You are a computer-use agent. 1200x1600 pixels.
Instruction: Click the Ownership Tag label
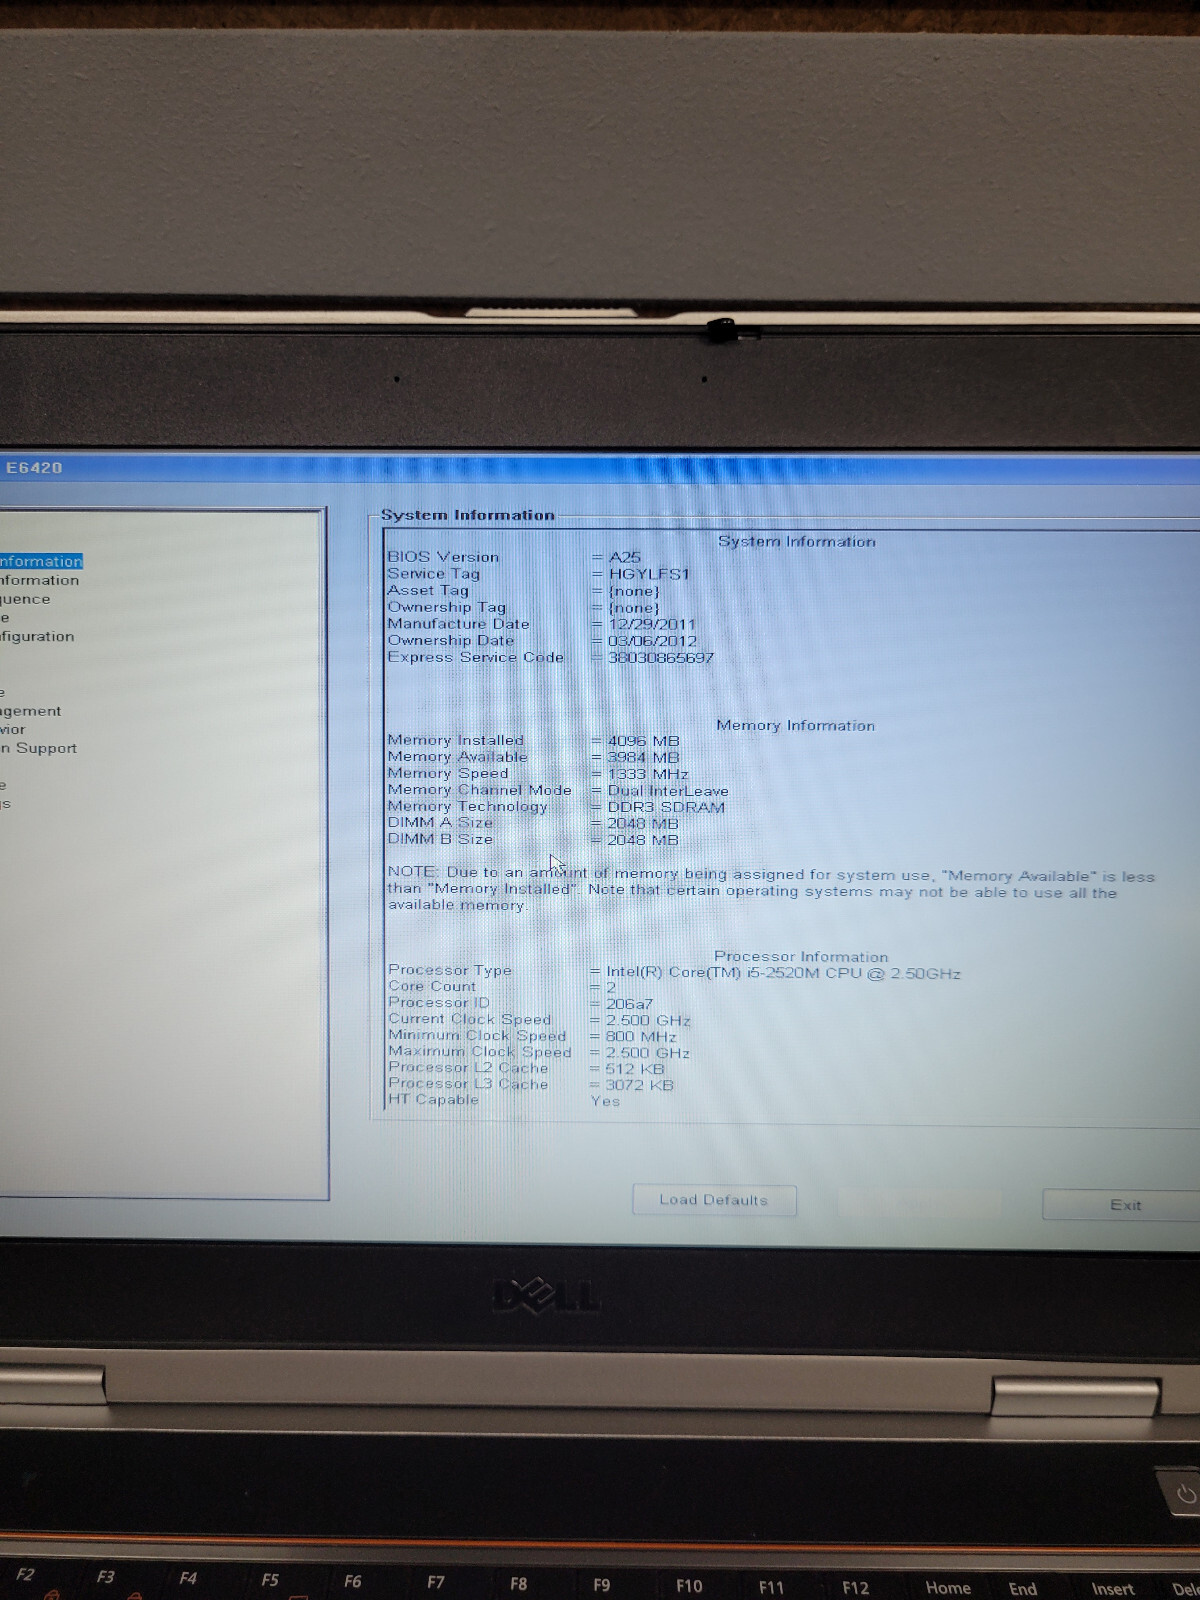(447, 607)
